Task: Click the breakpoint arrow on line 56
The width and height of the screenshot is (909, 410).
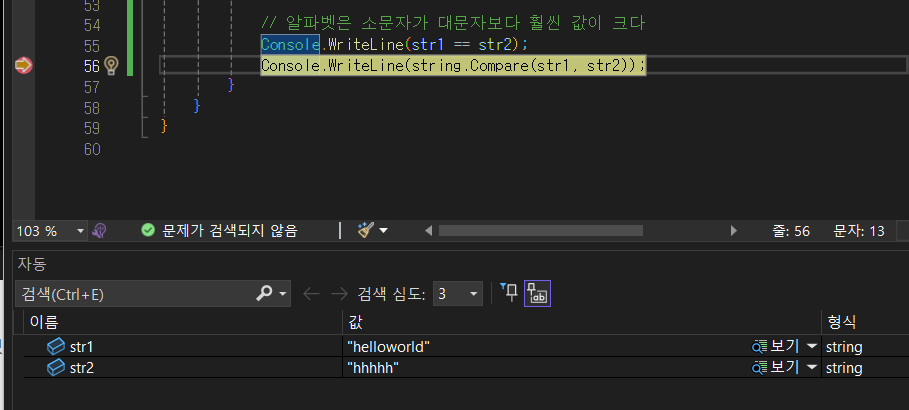Action: [x=23, y=66]
